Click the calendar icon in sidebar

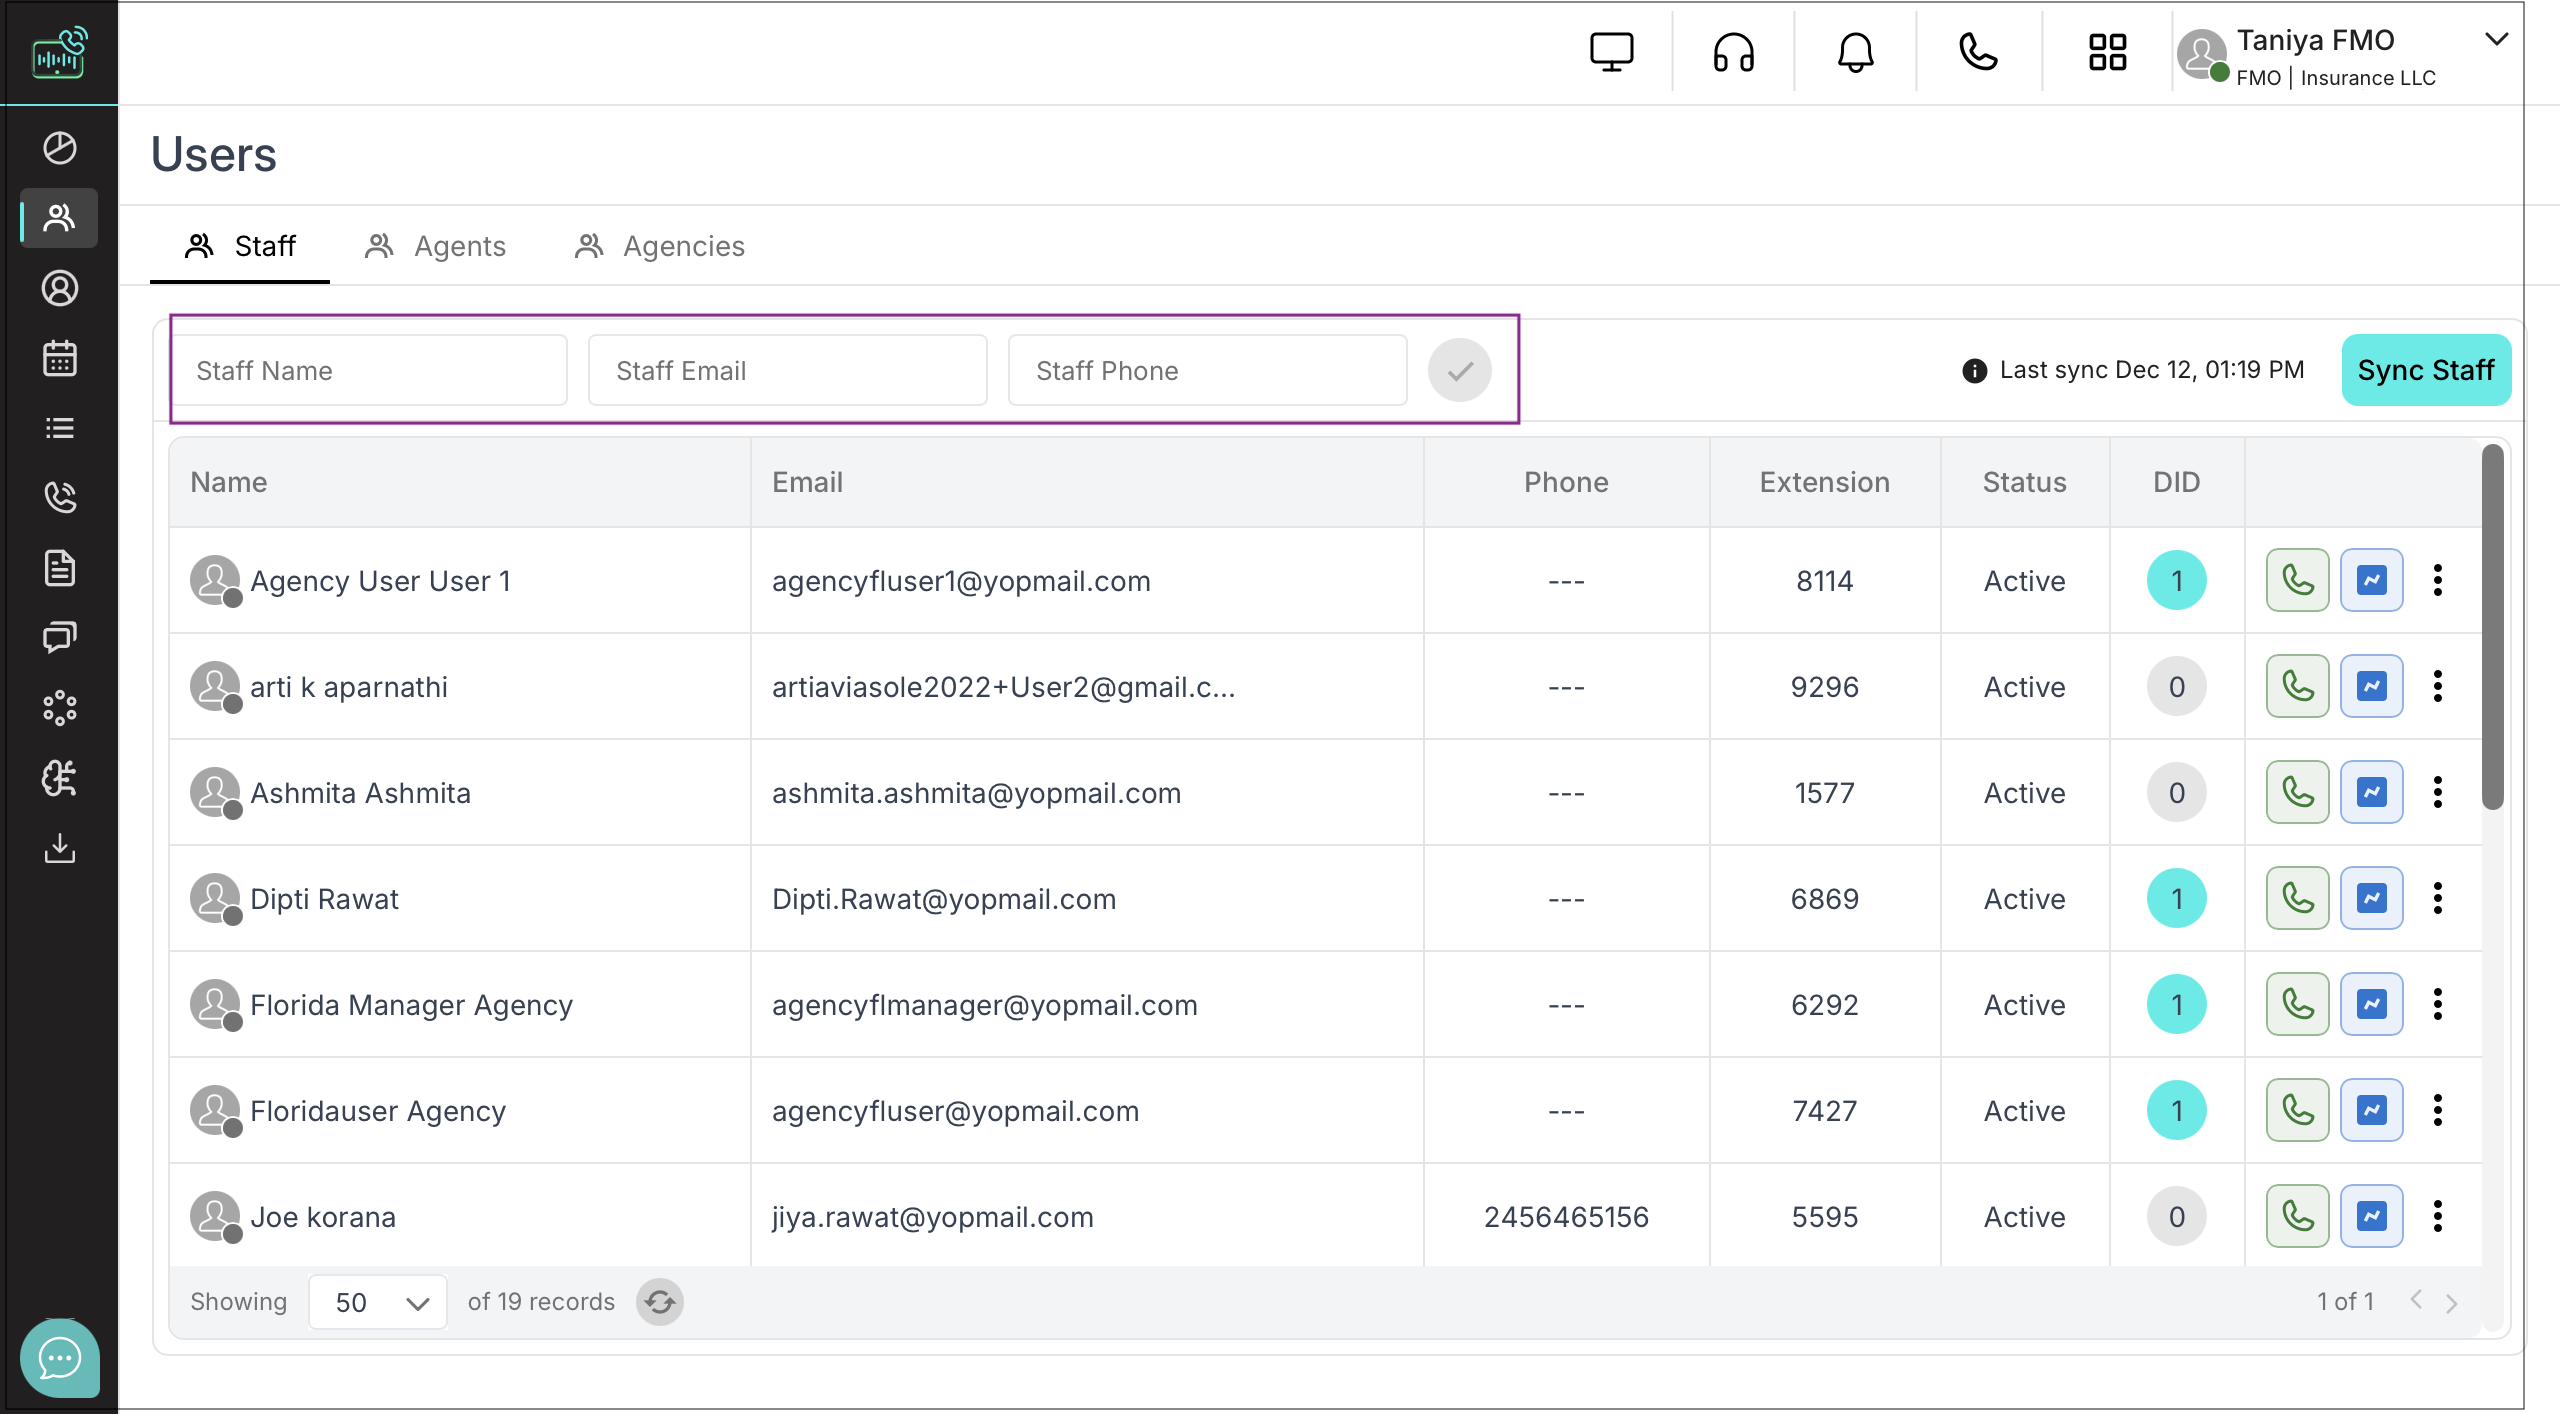(x=60, y=358)
